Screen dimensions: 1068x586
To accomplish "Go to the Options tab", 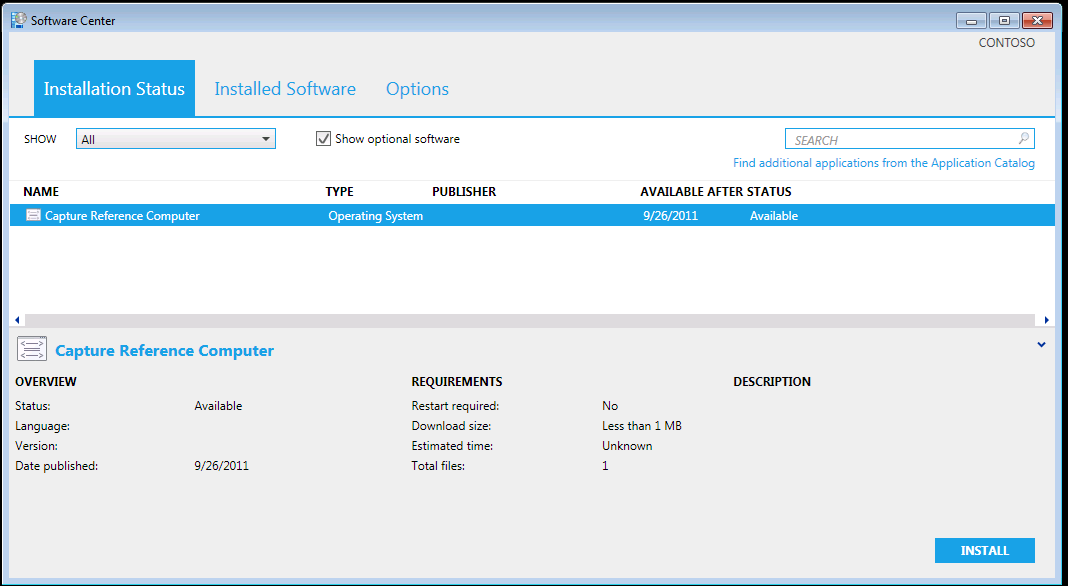I will click(x=418, y=89).
